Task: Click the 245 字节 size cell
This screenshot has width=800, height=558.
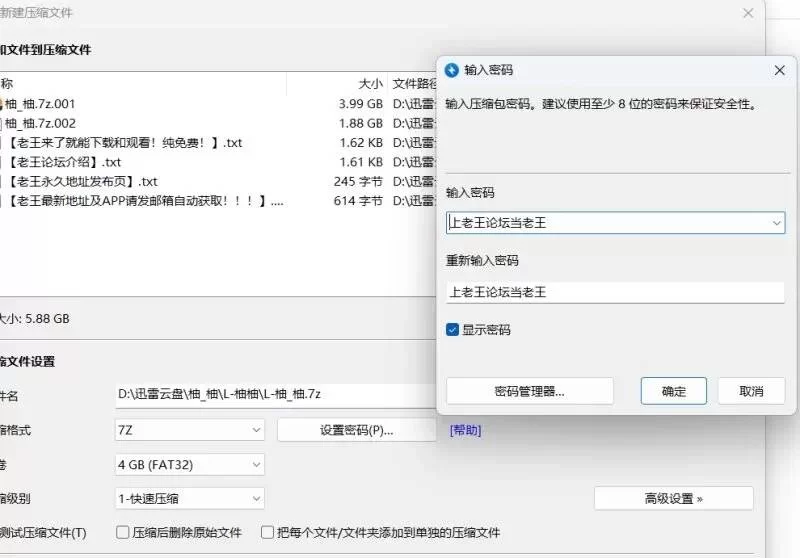Action: point(358,182)
